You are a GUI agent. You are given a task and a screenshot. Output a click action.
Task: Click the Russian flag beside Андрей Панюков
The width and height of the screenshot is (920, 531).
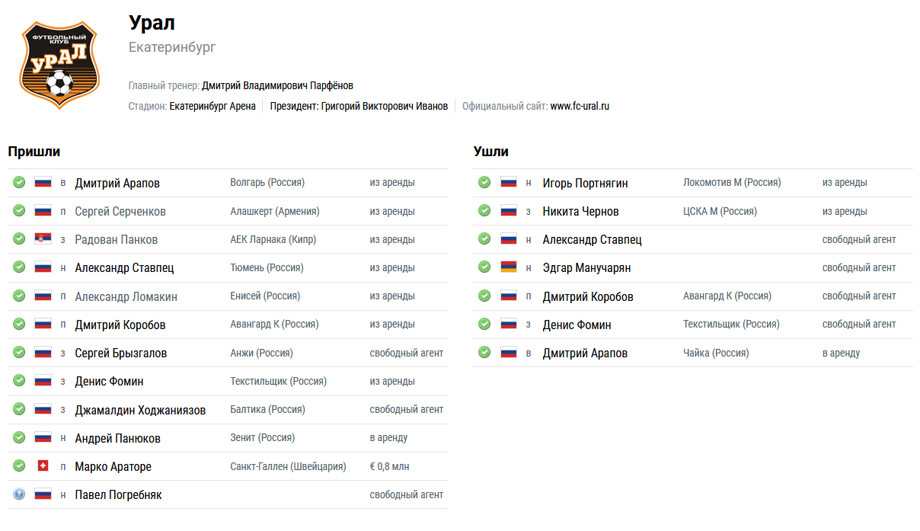pos(43,437)
